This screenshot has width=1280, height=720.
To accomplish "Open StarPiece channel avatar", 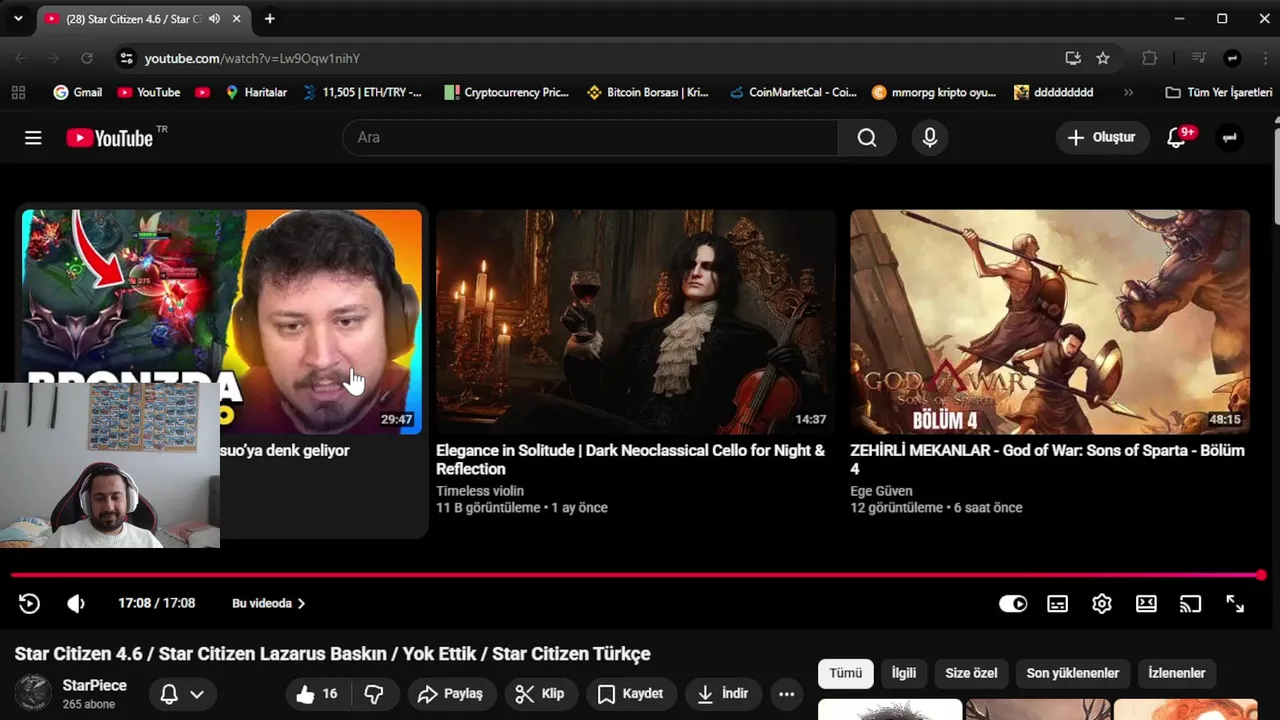I will tap(33, 693).
